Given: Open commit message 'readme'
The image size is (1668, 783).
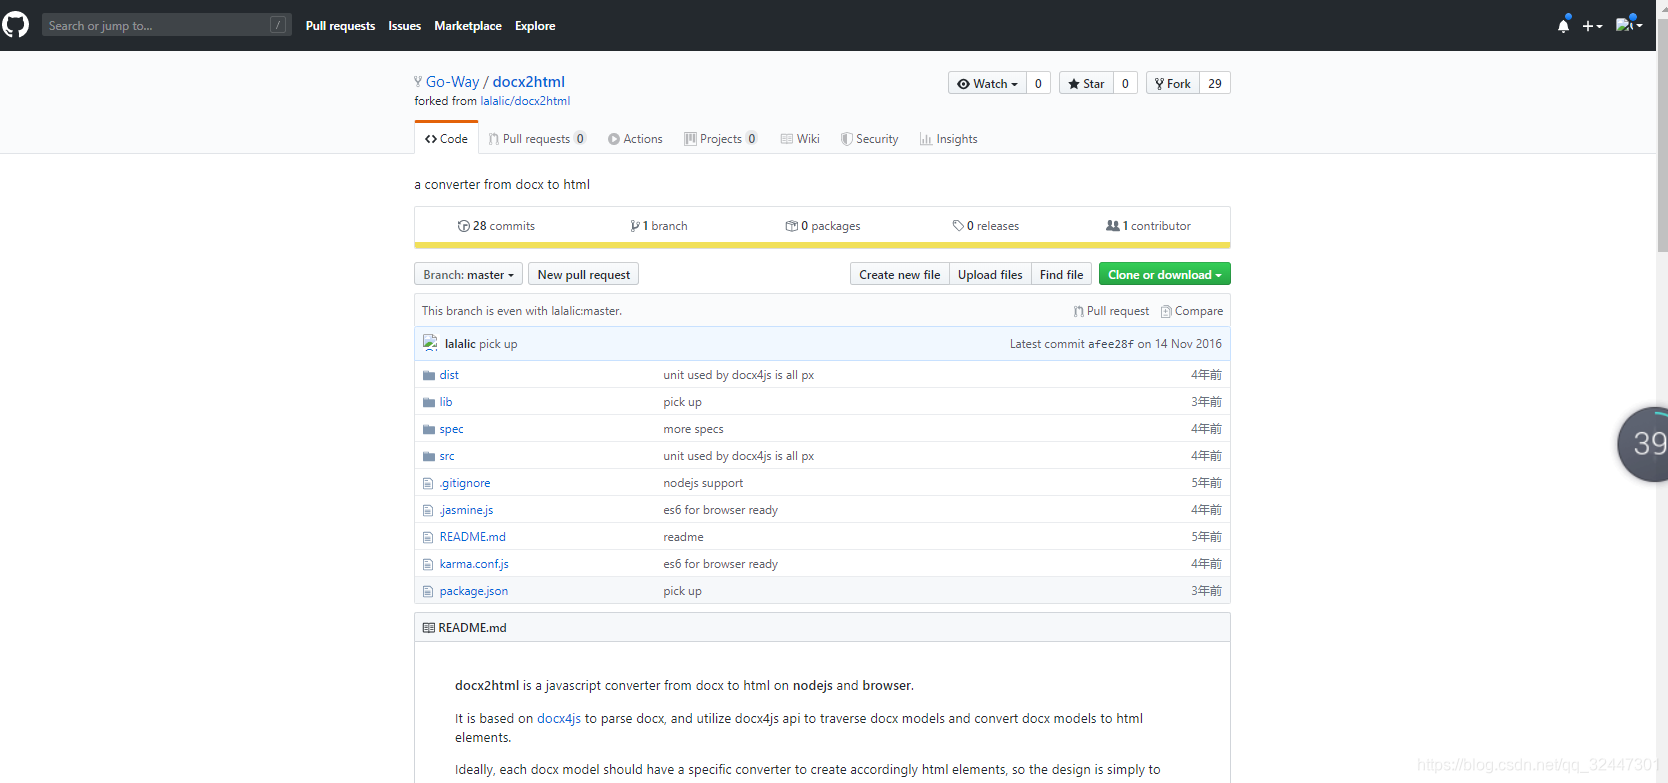Looking at the screenshot, I should [683, 537].
